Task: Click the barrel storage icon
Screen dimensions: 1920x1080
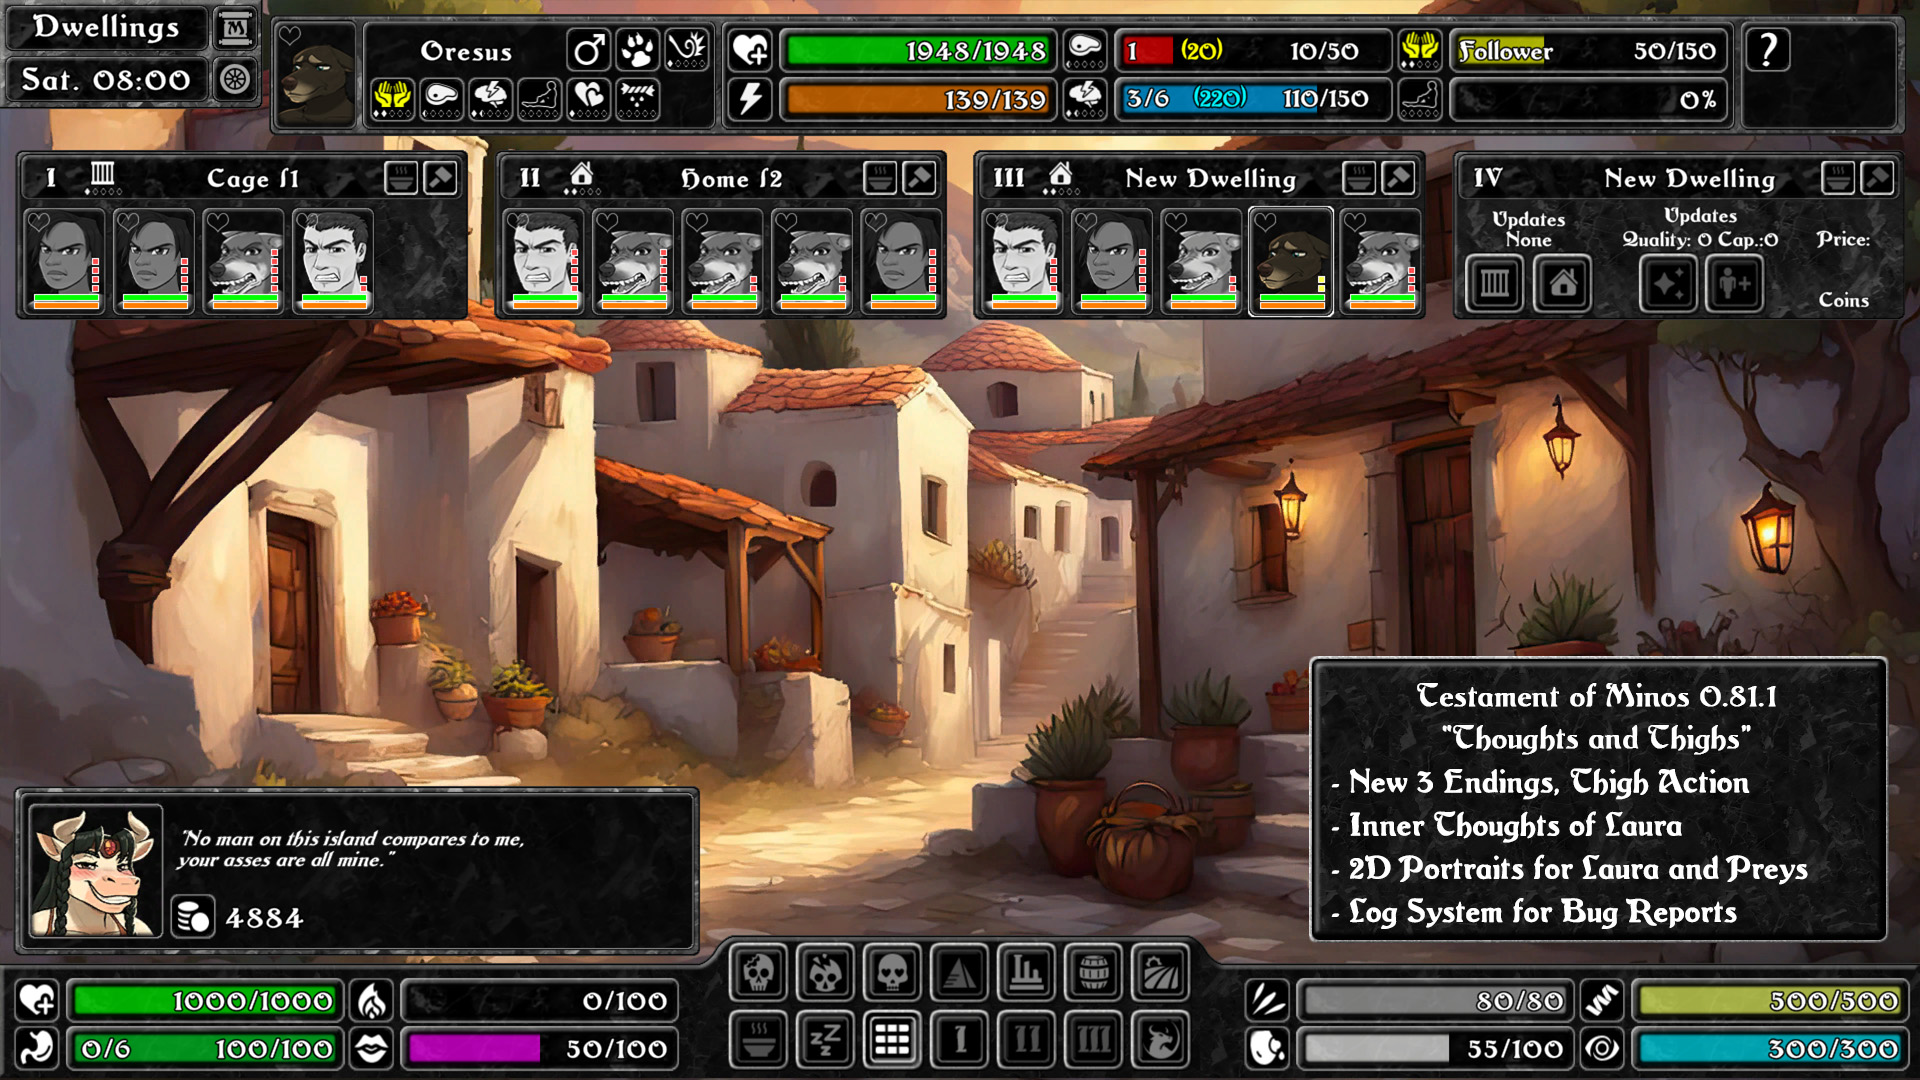Action: point(1094,972)
